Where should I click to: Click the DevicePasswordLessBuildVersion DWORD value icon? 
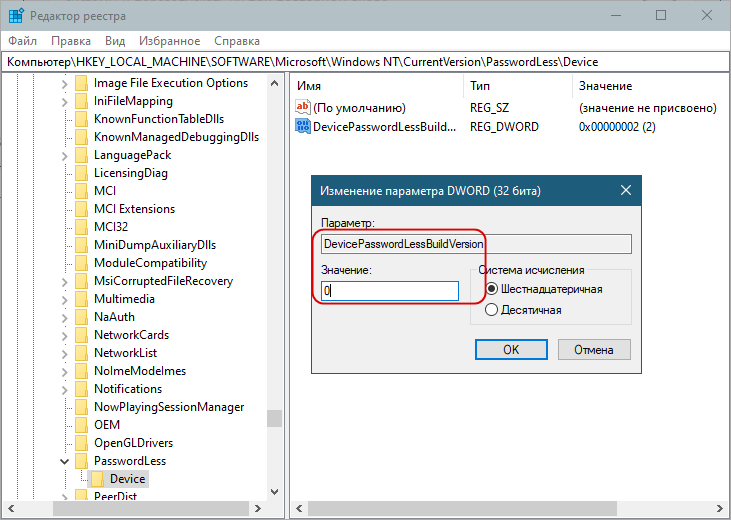click(304, 127)
